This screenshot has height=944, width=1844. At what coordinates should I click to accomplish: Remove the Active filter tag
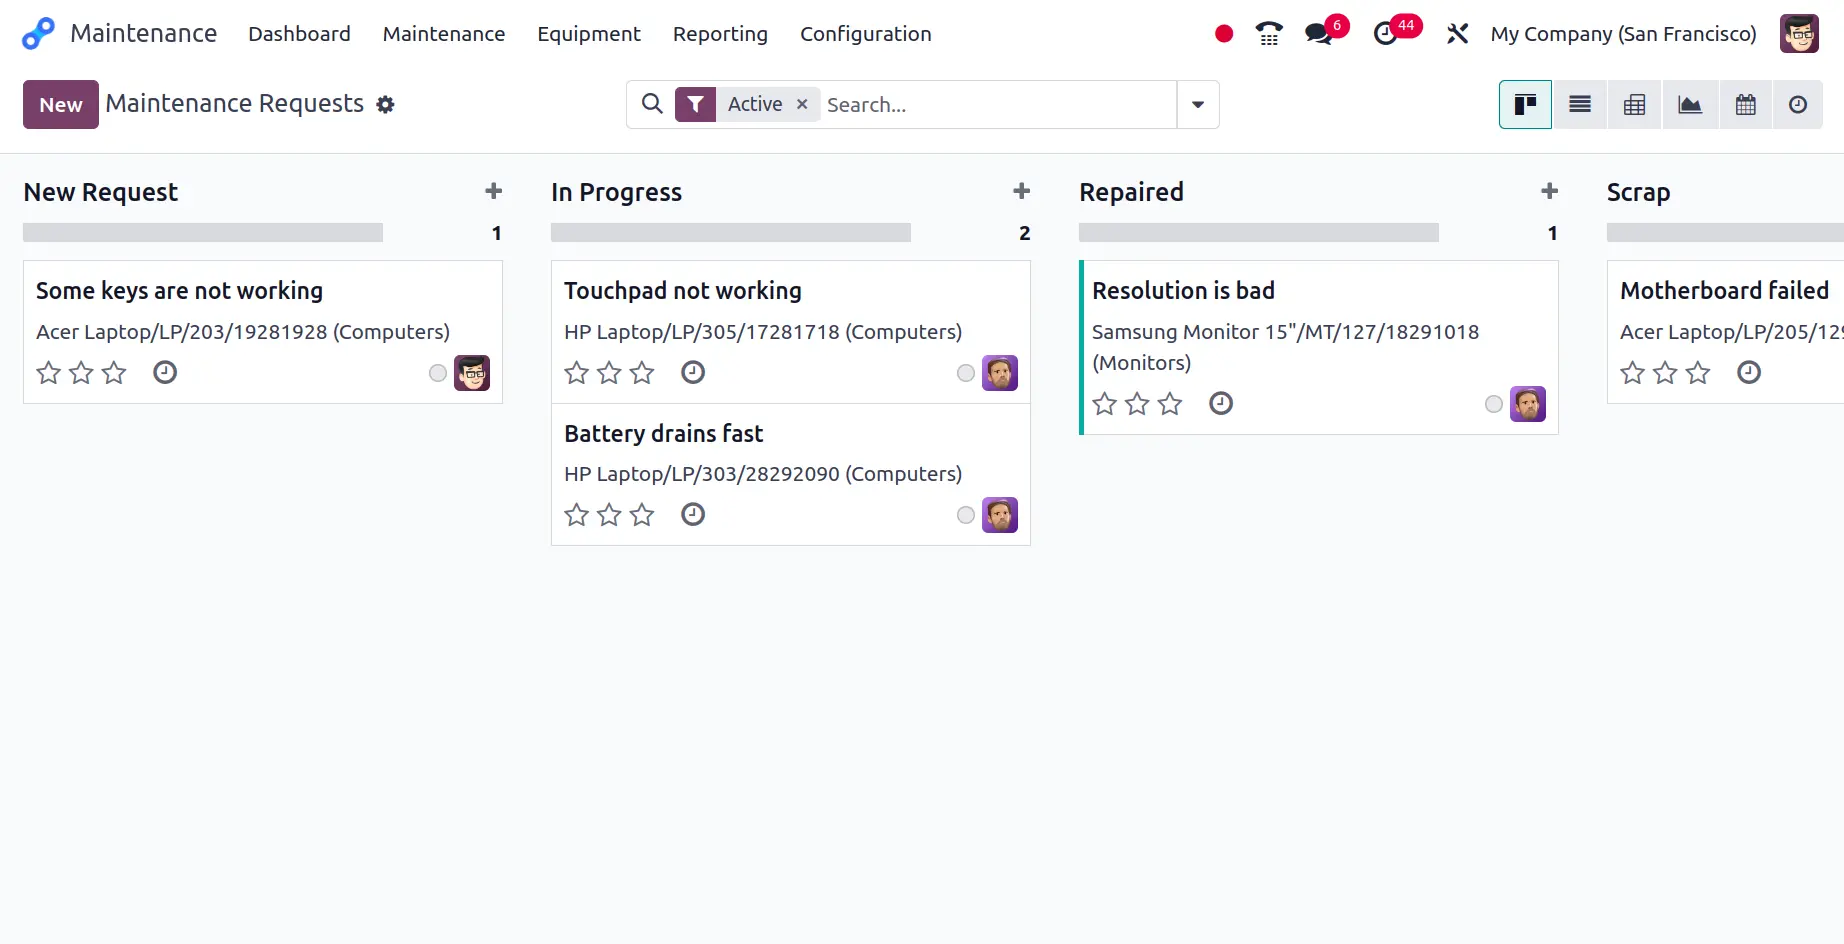click(x=802, y=104)
